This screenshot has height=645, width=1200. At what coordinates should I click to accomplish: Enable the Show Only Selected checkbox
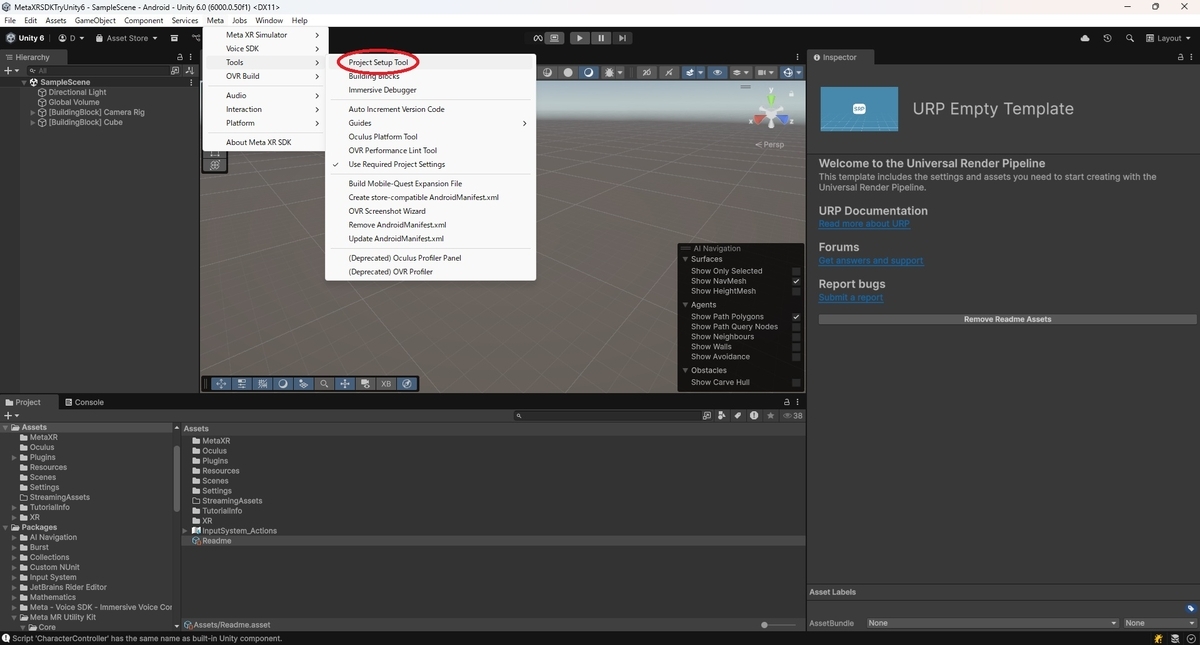pyautogui.click(x=796, y=271)
